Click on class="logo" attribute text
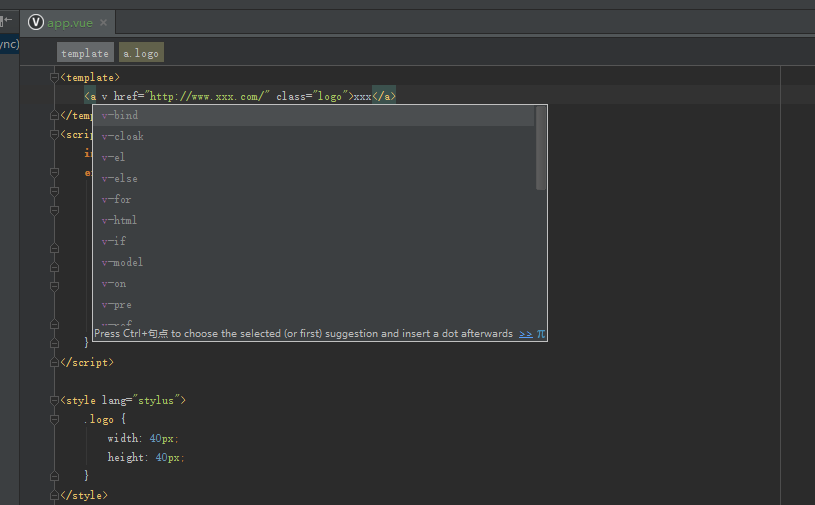This screenshot has height=505, width=815. pyautogui.click(x=311, y=96)
